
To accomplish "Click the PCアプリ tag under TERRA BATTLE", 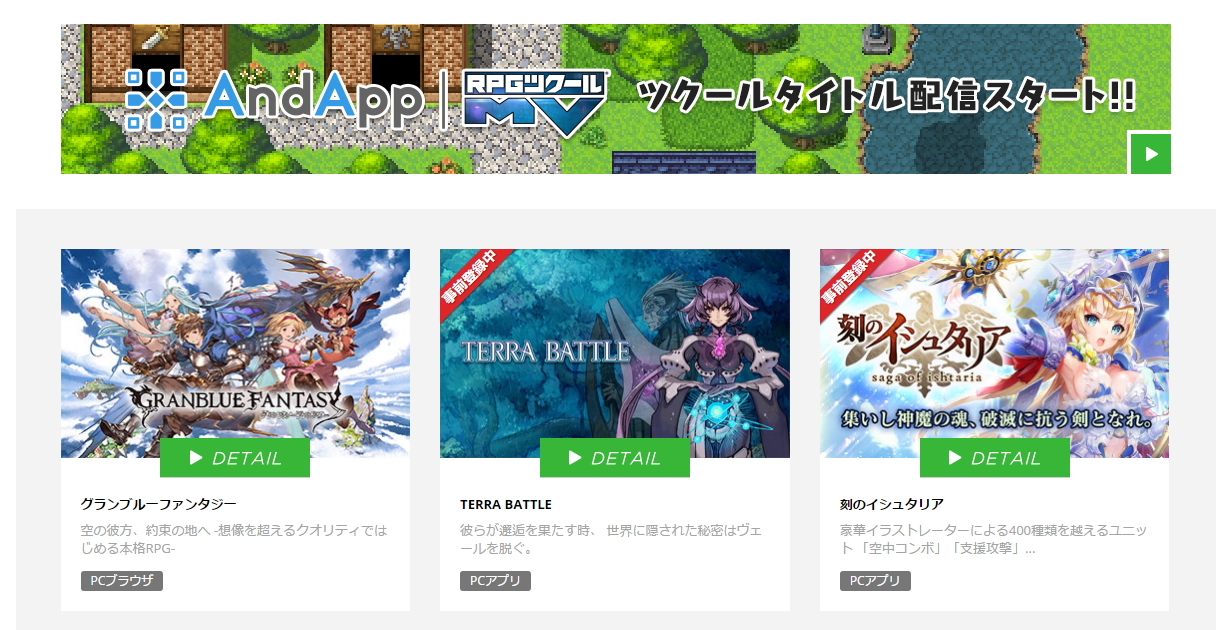I will (495, 581).
